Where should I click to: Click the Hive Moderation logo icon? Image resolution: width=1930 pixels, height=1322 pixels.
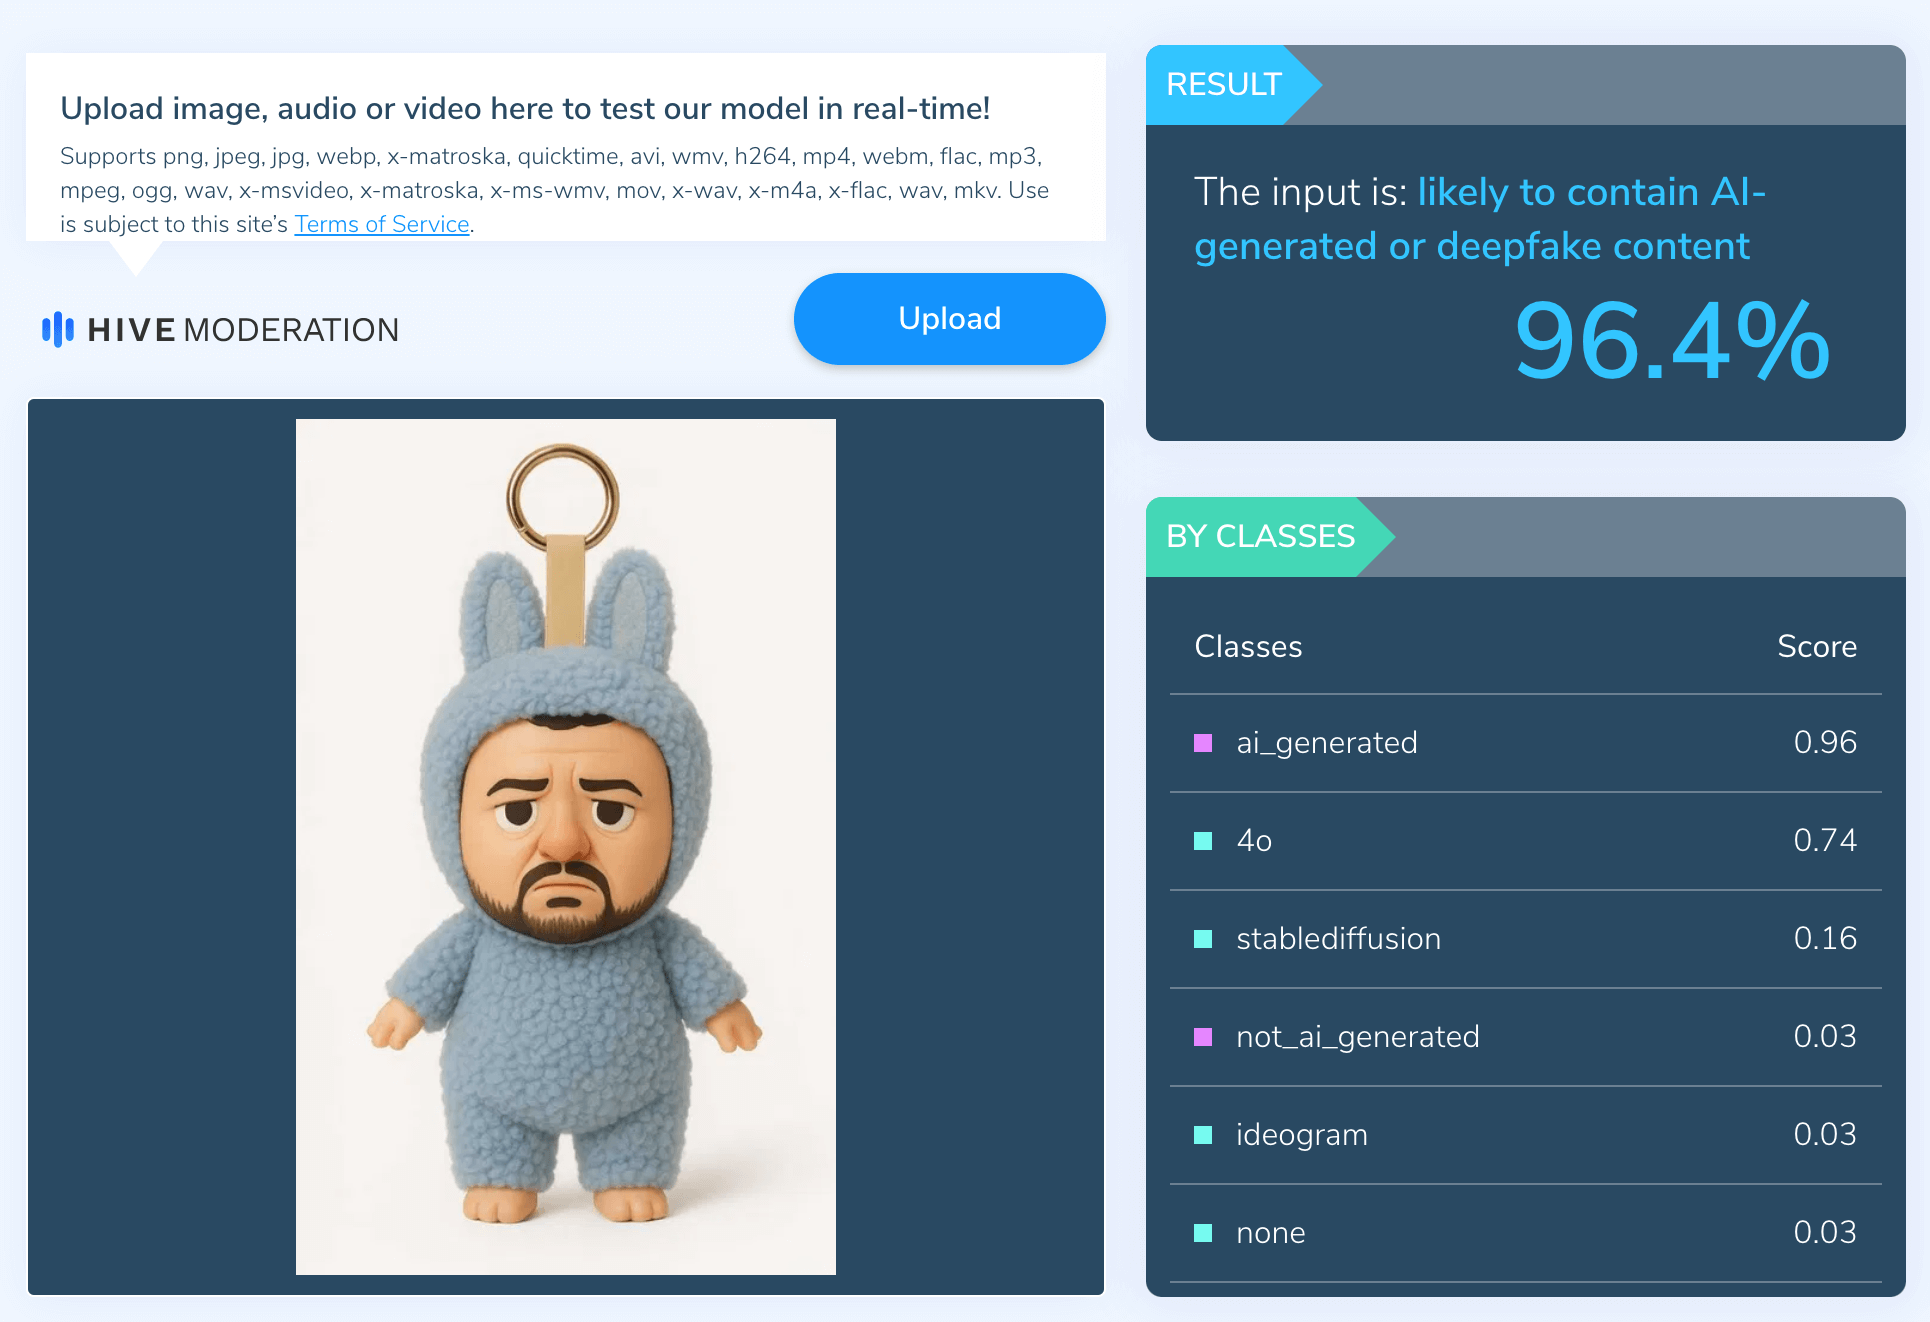pos(58,329)
